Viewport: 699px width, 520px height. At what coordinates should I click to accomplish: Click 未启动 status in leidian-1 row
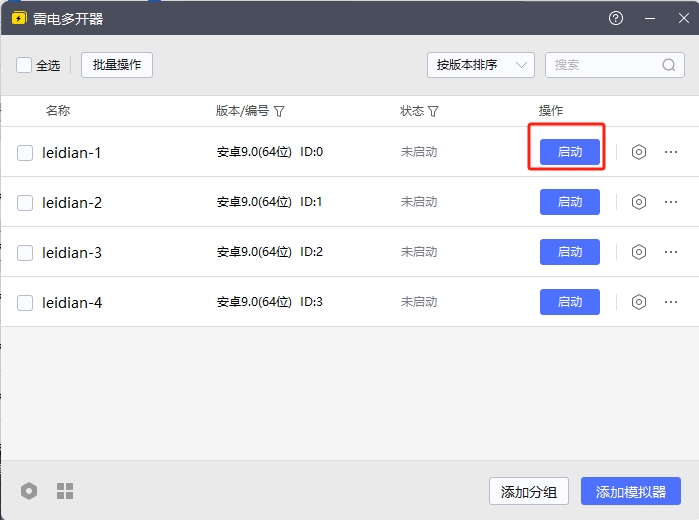pos(419,152)
